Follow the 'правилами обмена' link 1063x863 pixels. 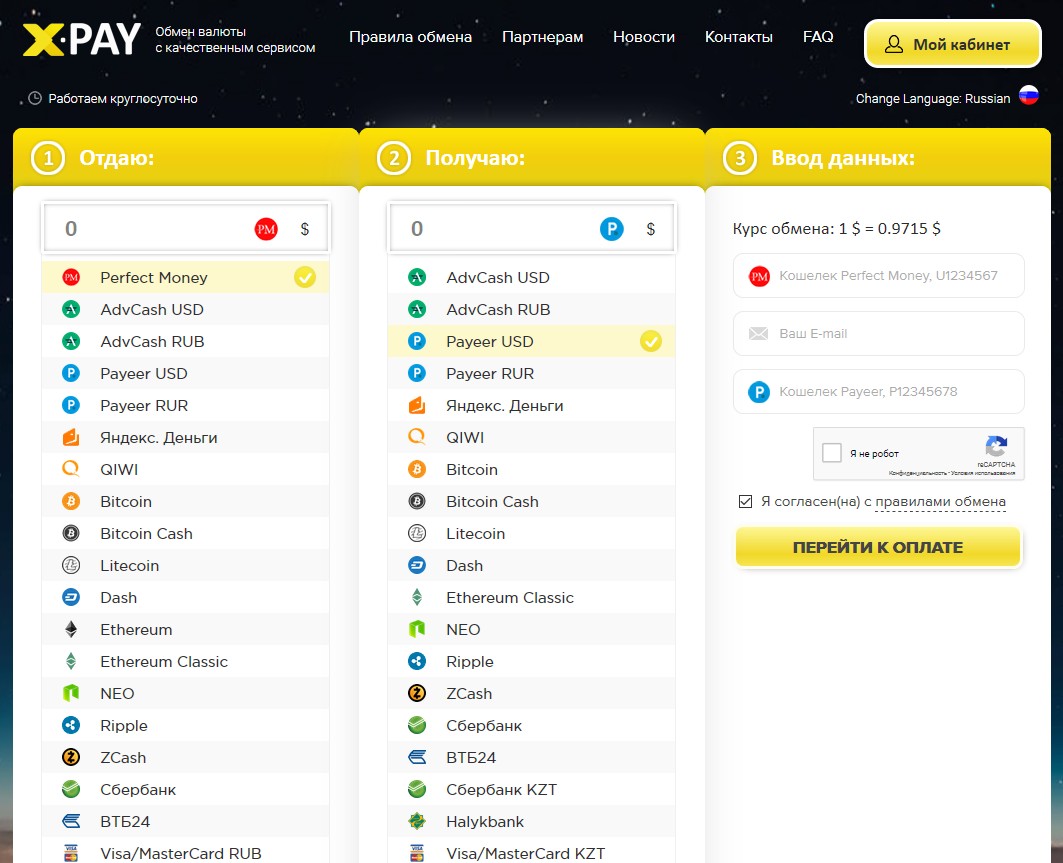(940, 502)
